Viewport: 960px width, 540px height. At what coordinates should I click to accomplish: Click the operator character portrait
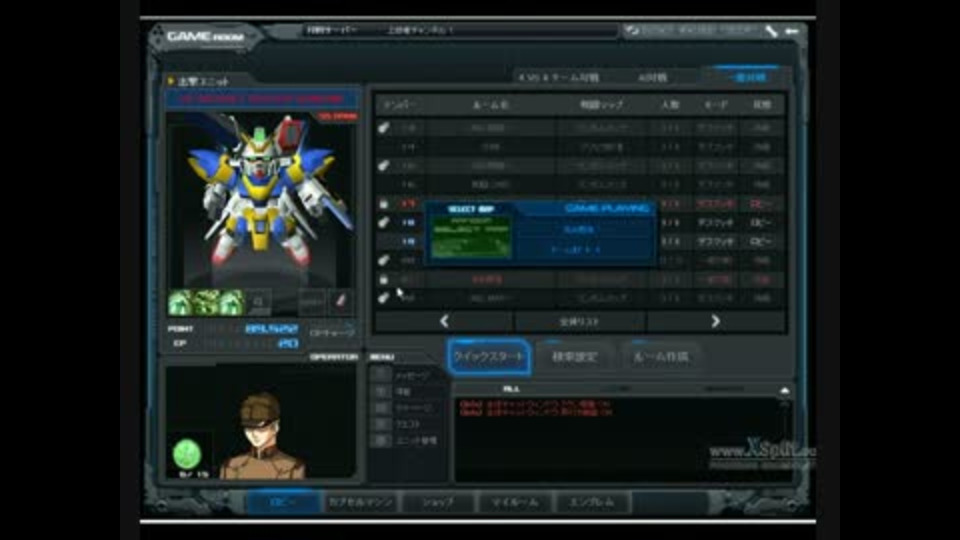tap(263, 436)
